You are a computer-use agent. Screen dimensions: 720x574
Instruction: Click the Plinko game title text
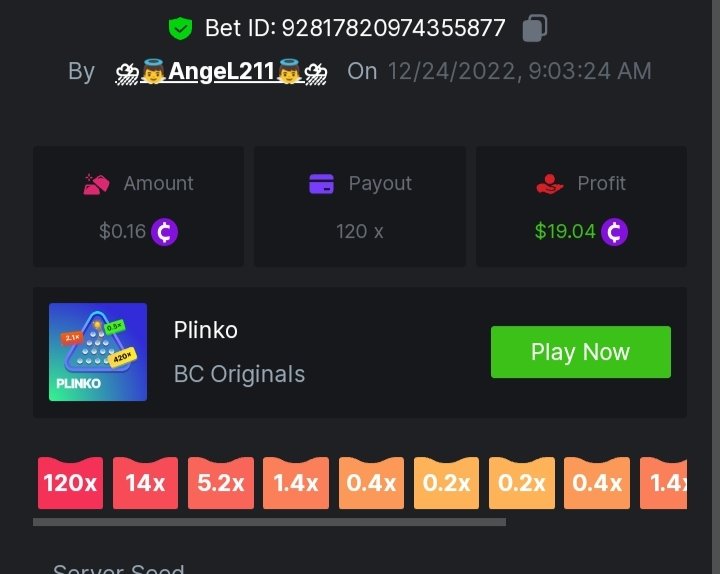[206, 330]
